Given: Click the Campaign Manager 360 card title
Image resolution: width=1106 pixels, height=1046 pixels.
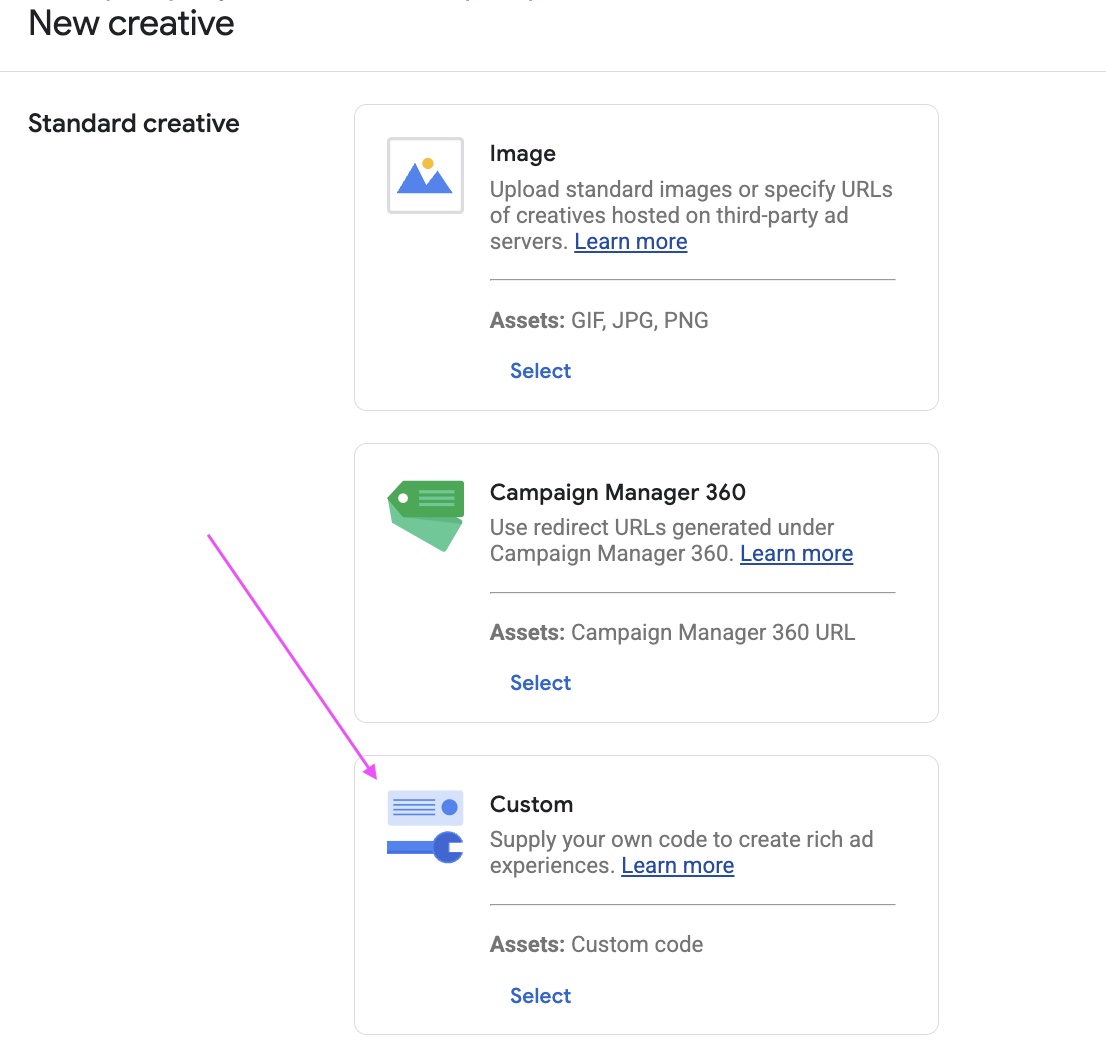Looking at the screenshot, I should 618,492.
